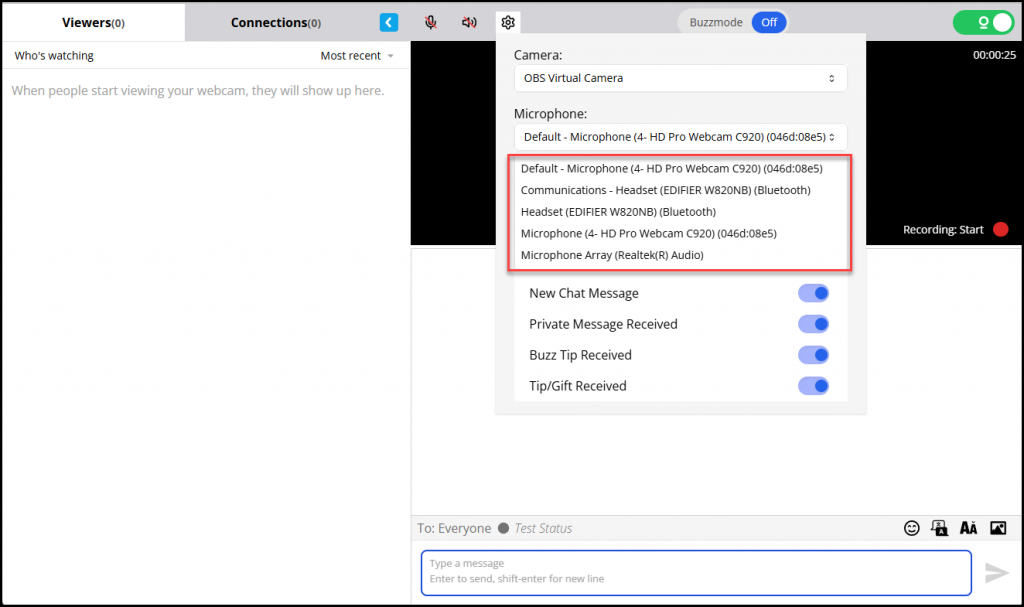Click the Who's watching heading
The image size is (1024, 607).
[x=54, y=56]
